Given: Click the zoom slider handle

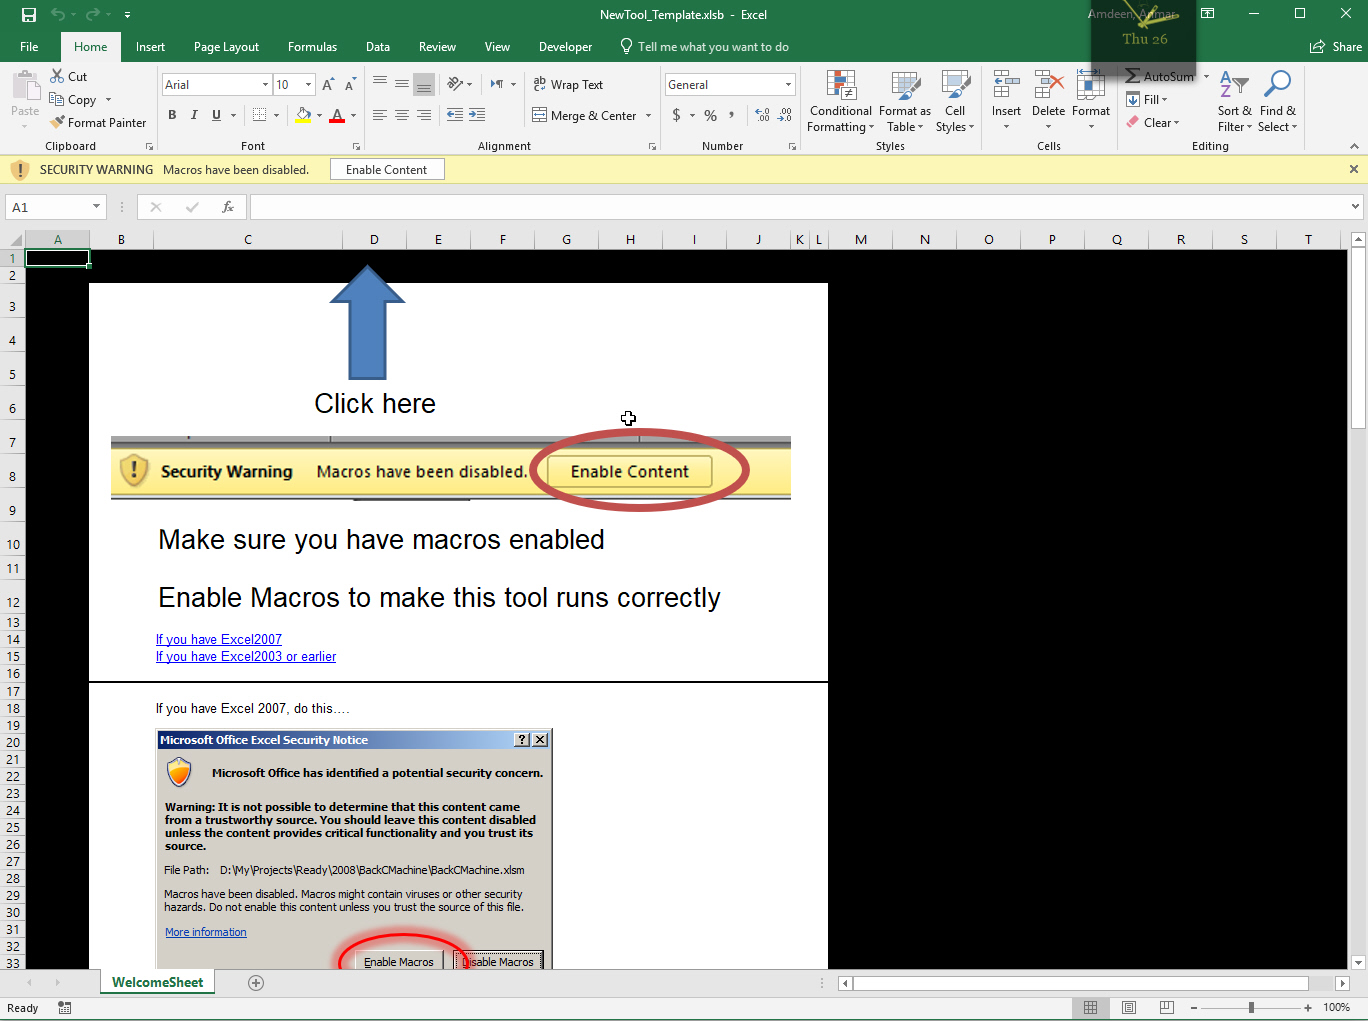Looking at the screenshot, I should click(x=1251, y=1008).
